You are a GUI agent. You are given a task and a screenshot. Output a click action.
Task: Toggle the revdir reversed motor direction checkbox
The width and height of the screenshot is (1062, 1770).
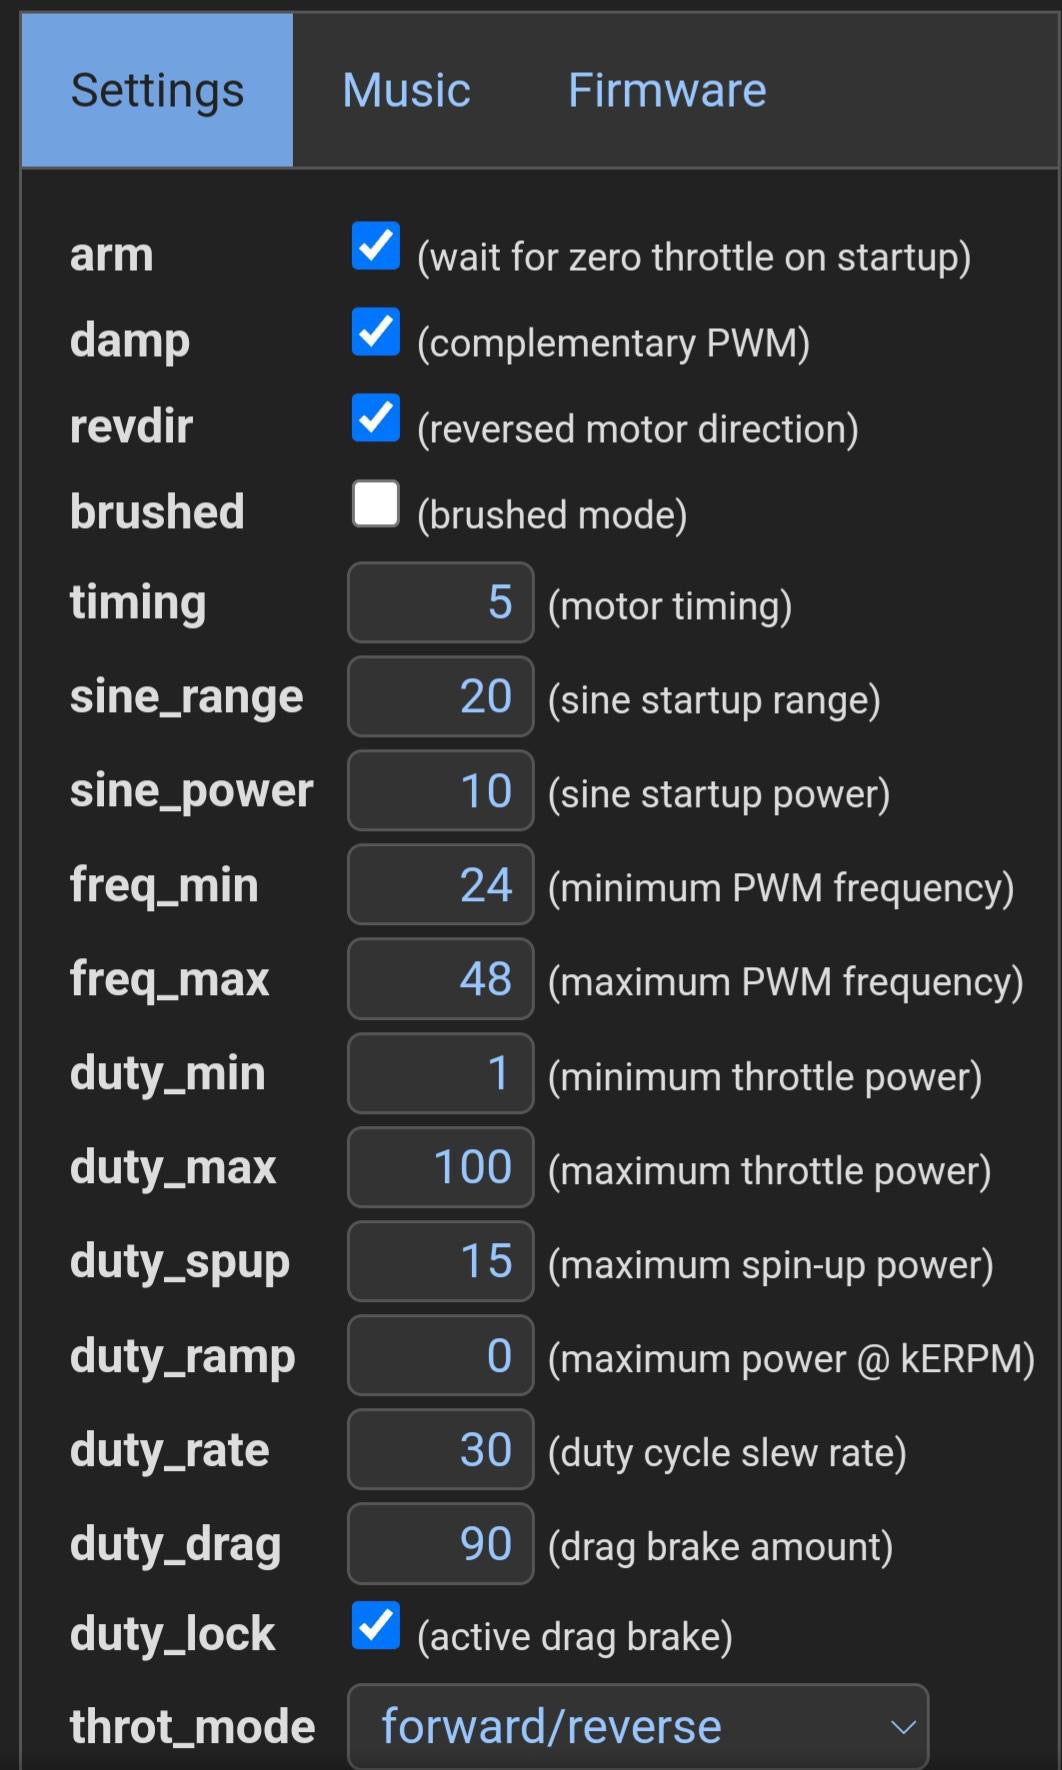pyautogui.click(x=376, y=418)
